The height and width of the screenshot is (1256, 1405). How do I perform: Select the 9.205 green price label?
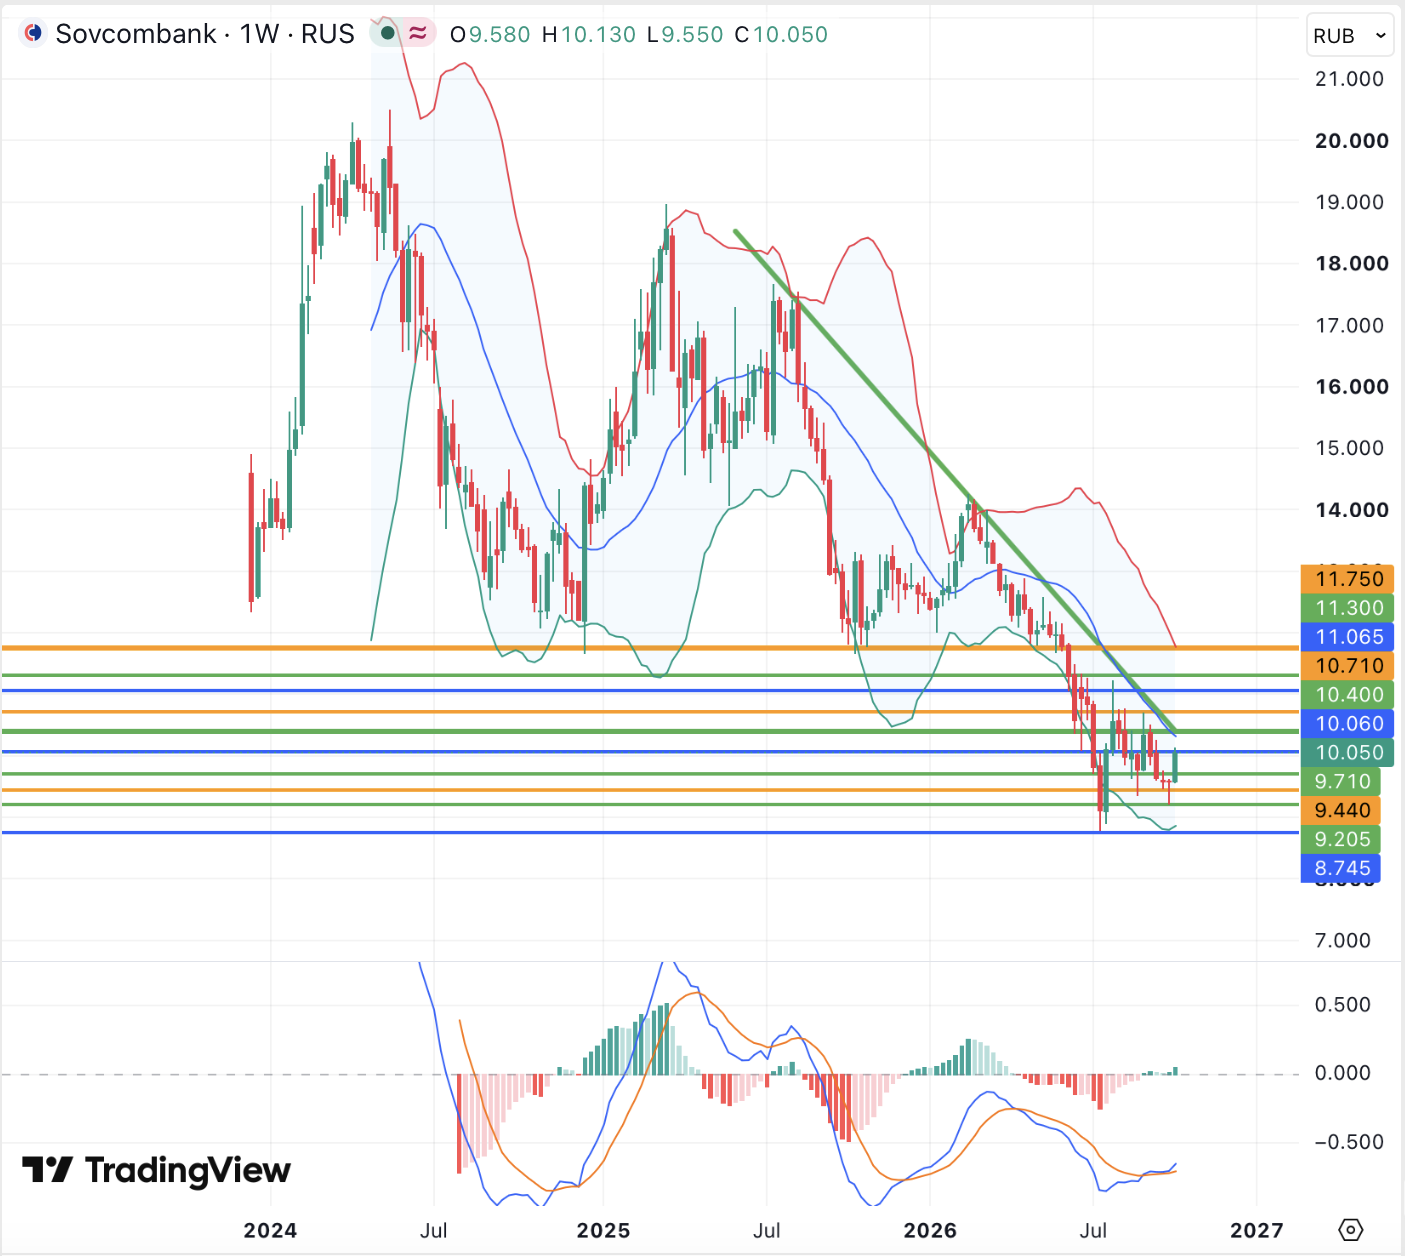point(1342,840)
